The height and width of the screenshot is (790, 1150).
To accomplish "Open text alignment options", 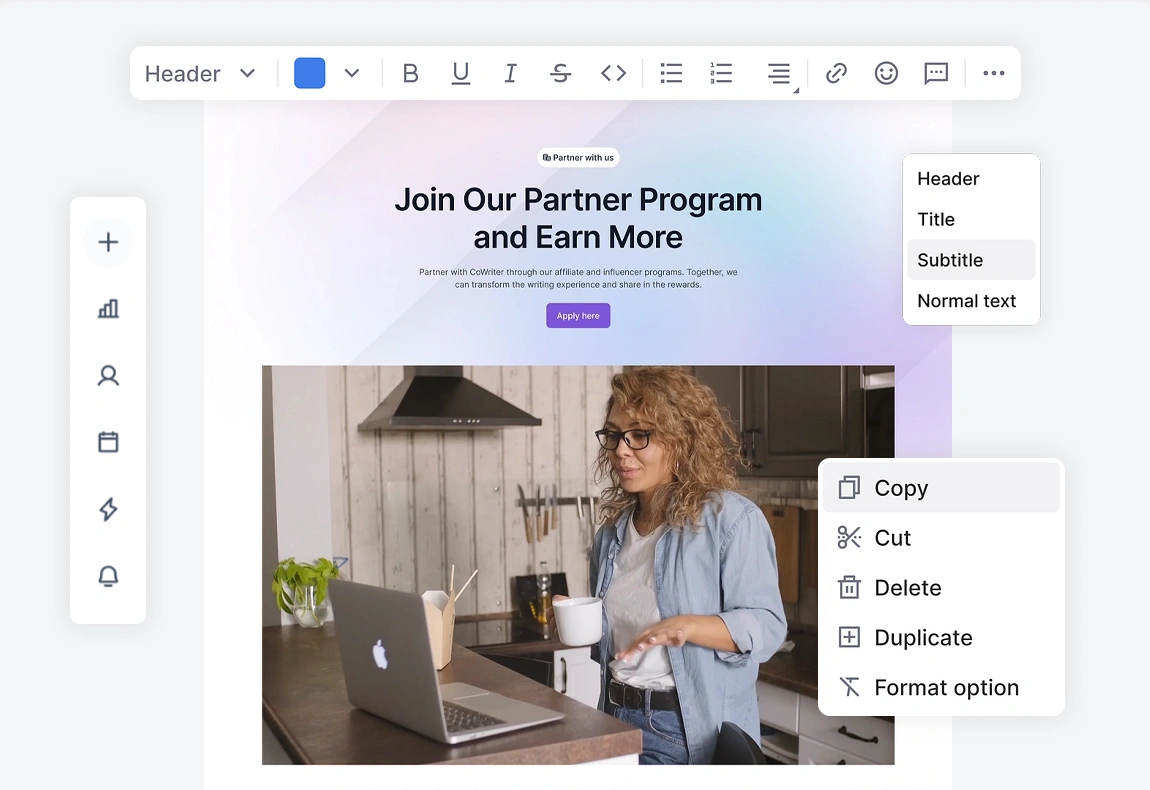I will (779, 73).
